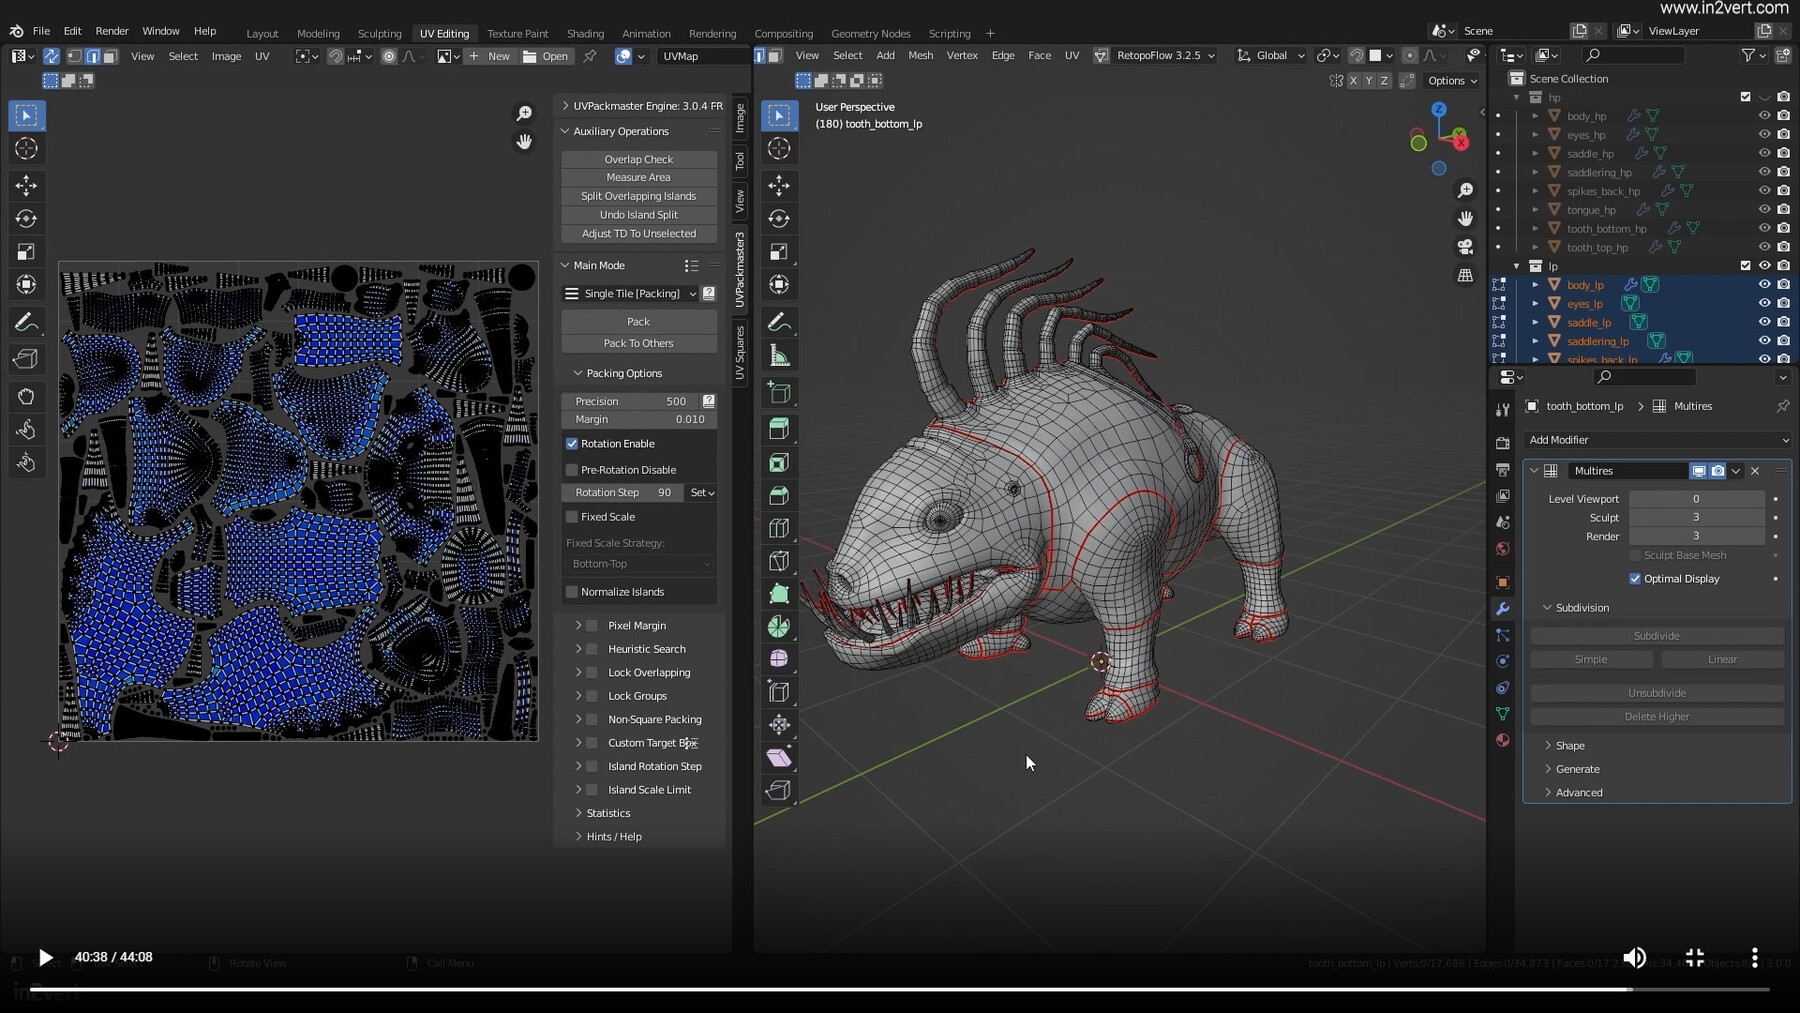Toggle the Fixed Scale checkbox

point(572,516)
